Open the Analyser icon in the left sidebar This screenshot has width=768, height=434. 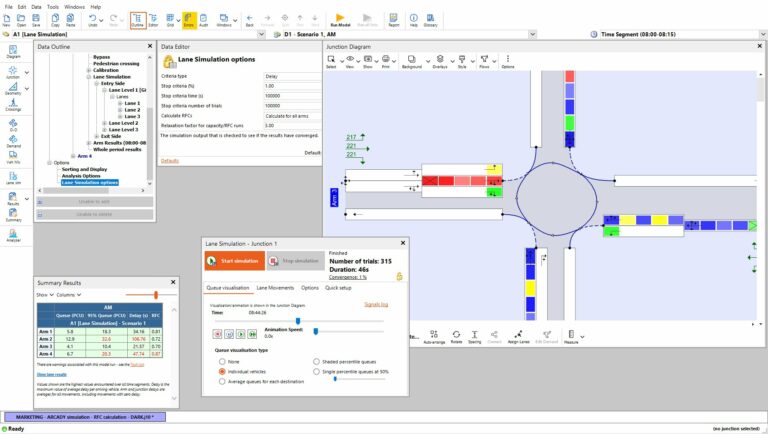[13, 236]
